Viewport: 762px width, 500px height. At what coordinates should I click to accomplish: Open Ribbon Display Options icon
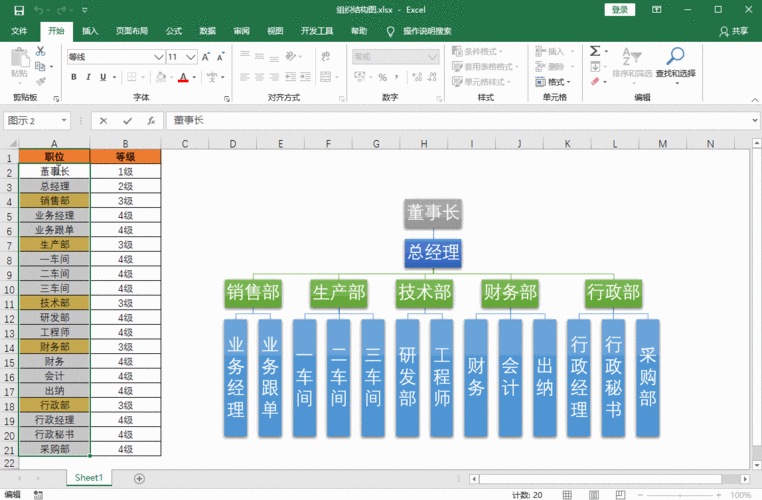(657, 10)
